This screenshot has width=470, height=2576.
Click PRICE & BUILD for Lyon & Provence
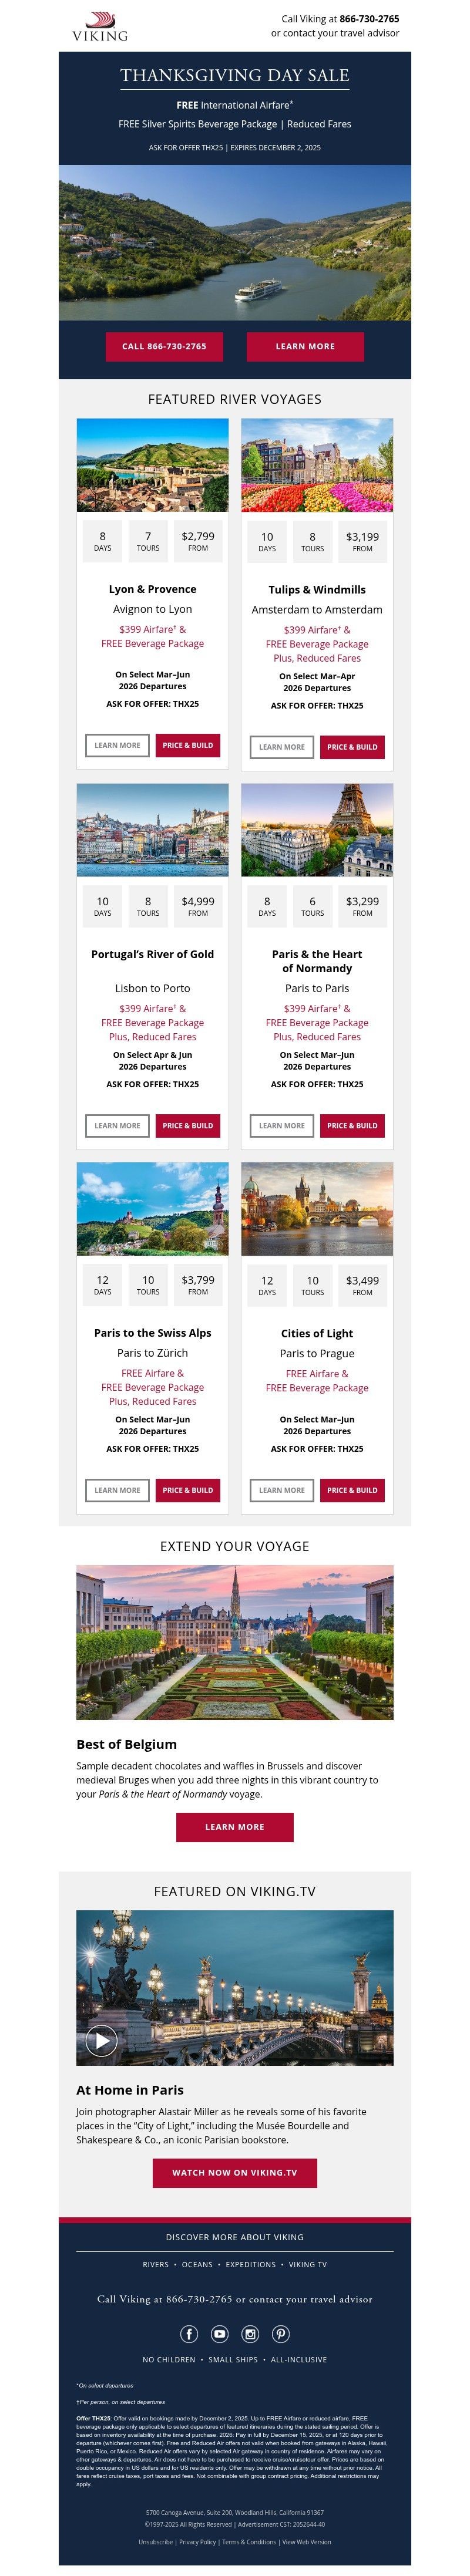[x=187, y=746]
